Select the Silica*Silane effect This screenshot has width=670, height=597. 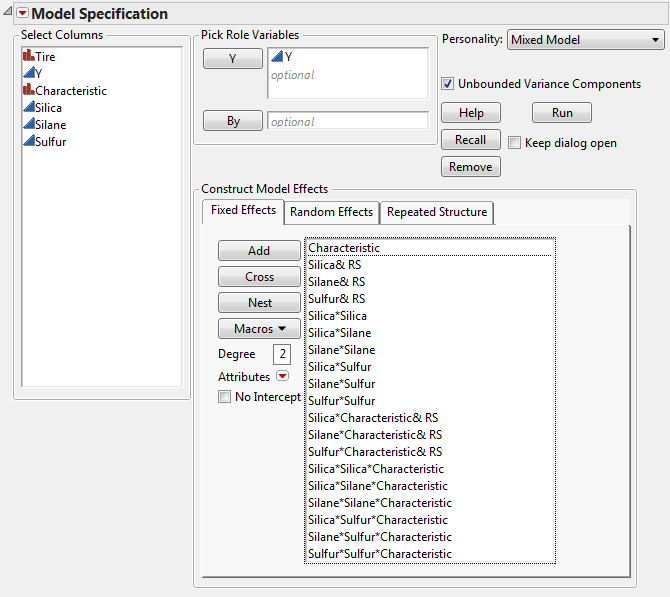tap(430, 333)
